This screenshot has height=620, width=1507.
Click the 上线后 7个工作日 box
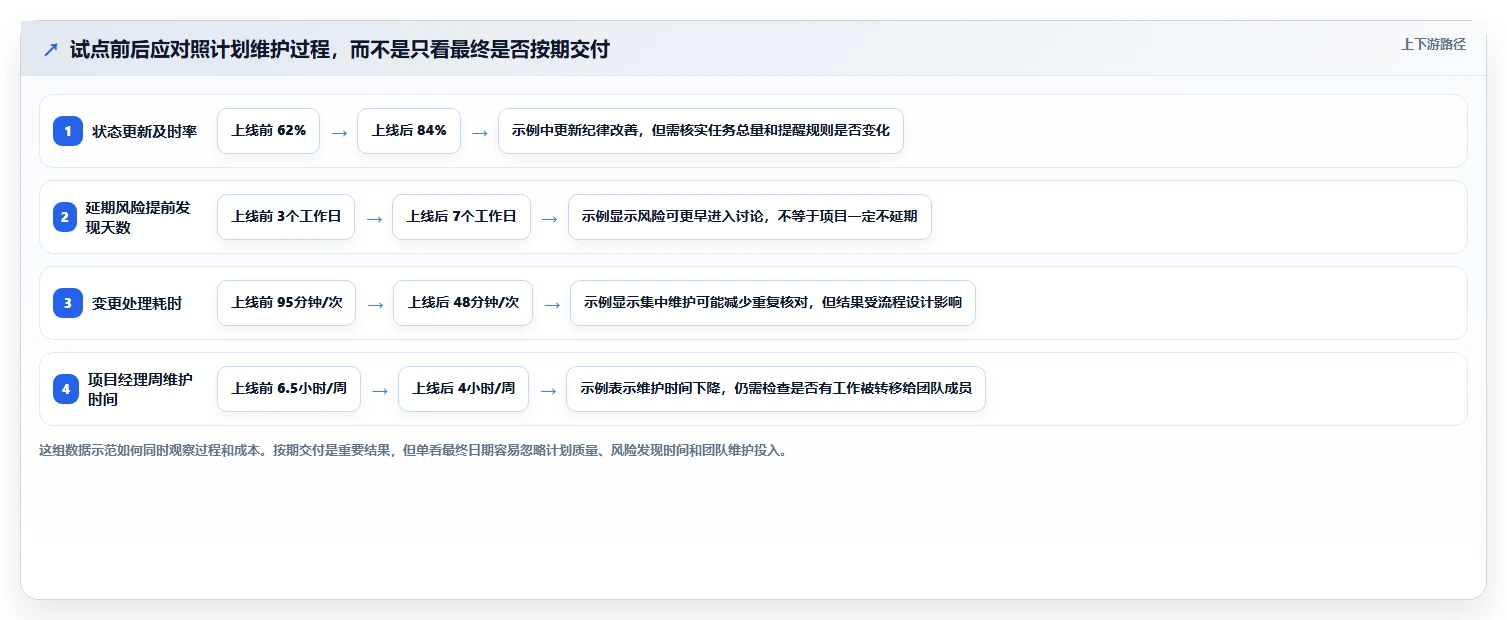(x=462, y=217)
